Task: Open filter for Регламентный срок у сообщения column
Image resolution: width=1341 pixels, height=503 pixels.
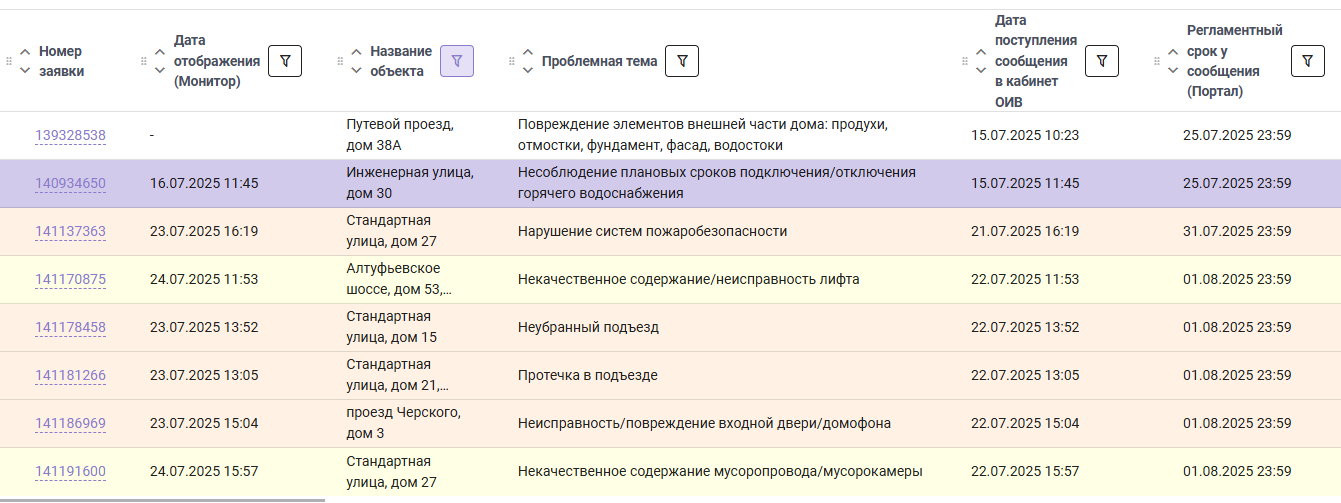Action: click(x=1308, y=61)
